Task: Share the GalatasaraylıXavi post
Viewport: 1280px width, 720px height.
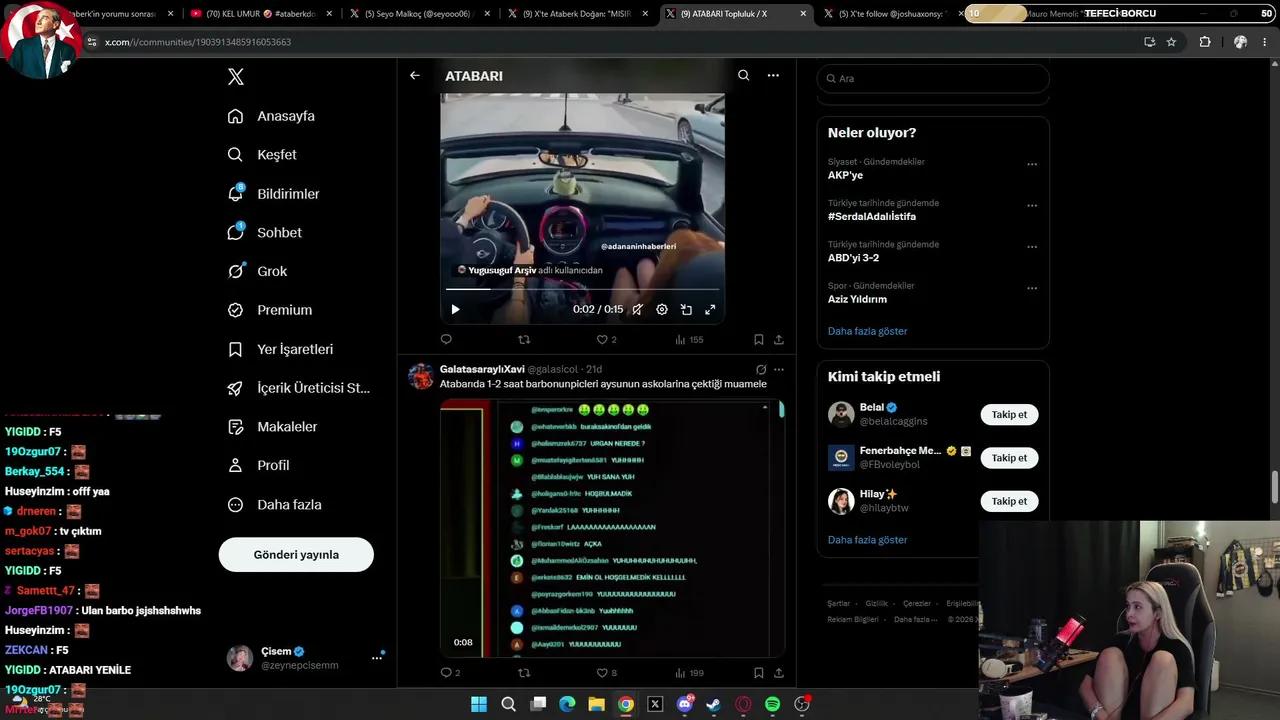Action: (x=779, y=673)
